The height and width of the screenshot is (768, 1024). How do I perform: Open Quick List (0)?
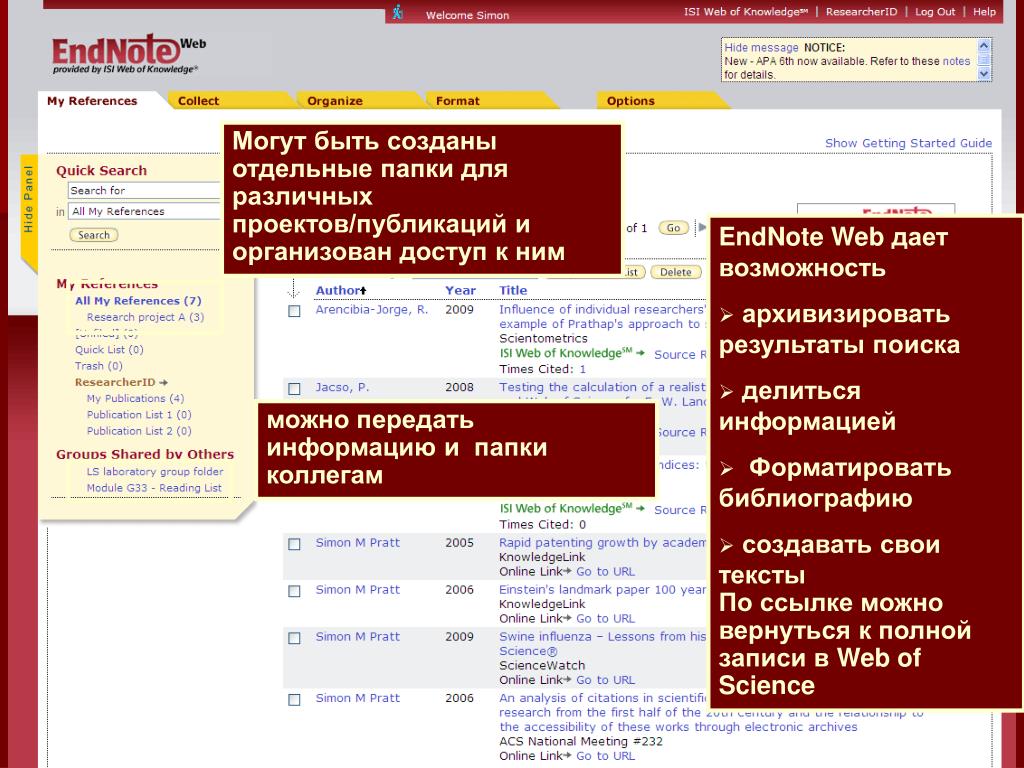108,349
